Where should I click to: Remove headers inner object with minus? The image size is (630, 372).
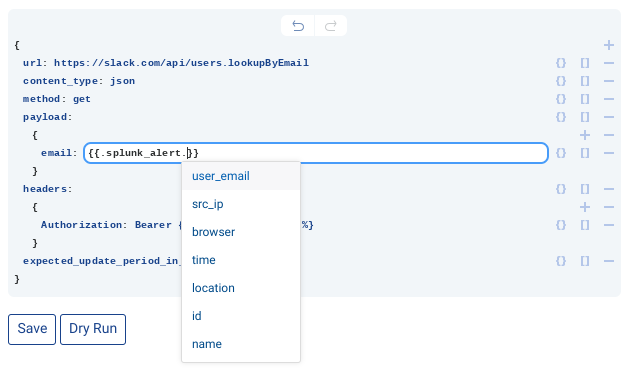(x=609, y=207)
